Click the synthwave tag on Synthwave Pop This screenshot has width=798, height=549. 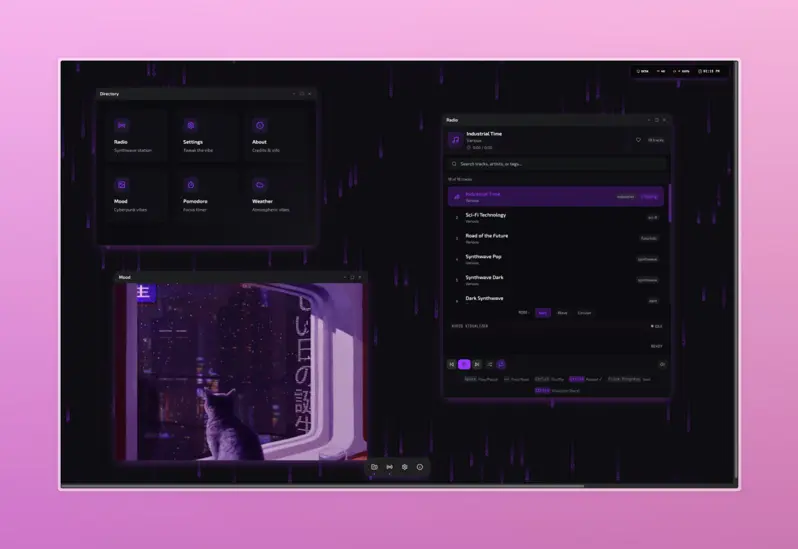click(648, 259)
